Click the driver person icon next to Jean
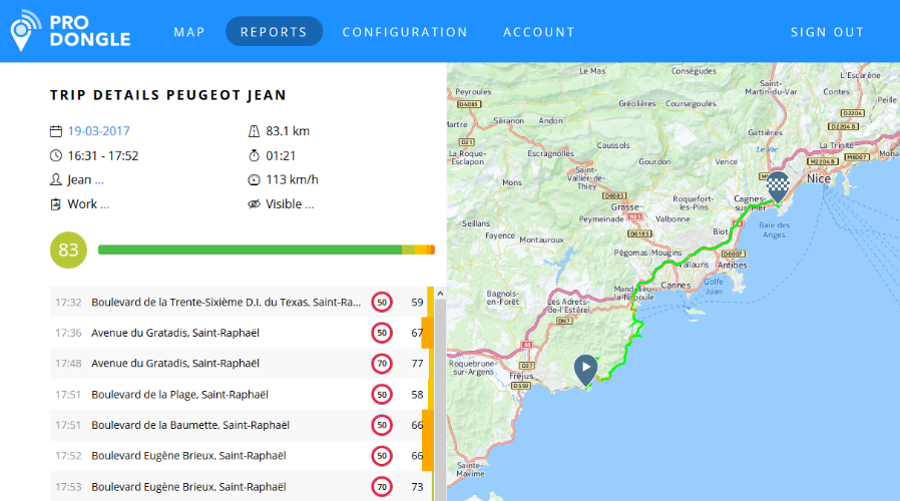Screen dimensions: 900x501 tap(56, 180)
